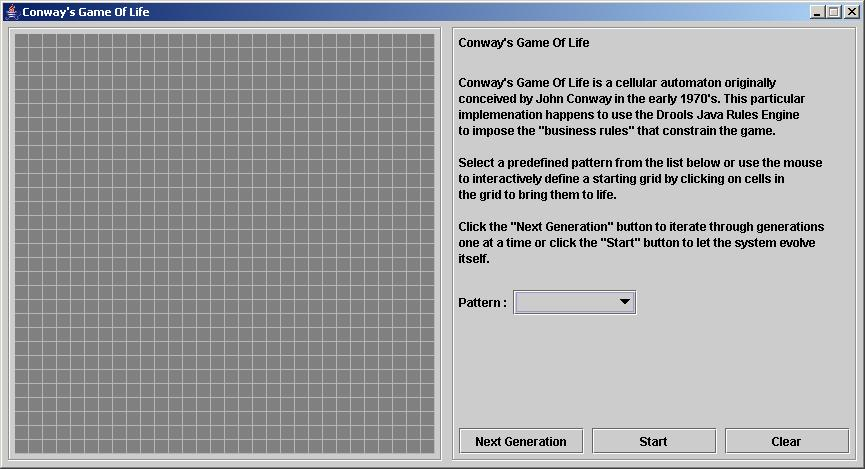Viewport: 865px width, 469px height.
Task: Toggle the bottom-left corner cell of the grid
Action: pyautogui.click(x=22, y=446)
